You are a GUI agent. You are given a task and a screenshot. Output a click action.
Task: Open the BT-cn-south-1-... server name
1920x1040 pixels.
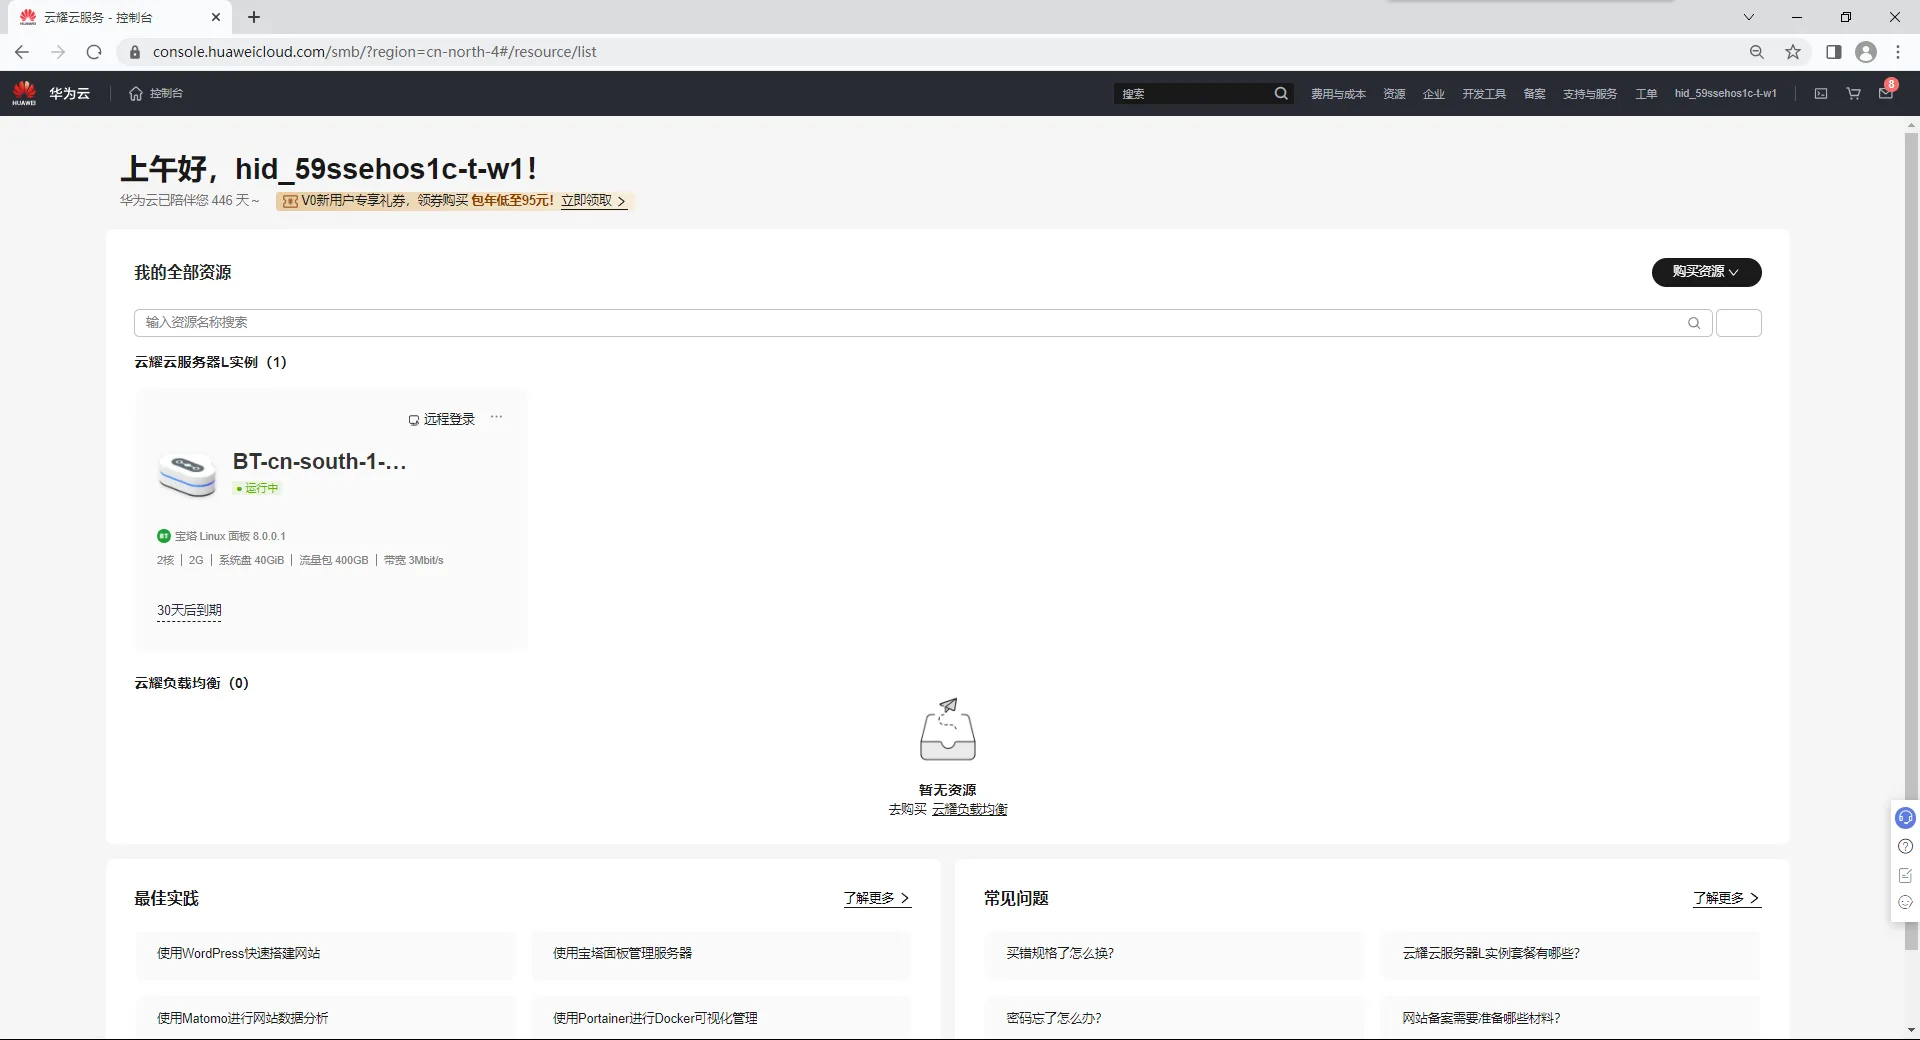(x=319, y=462)
